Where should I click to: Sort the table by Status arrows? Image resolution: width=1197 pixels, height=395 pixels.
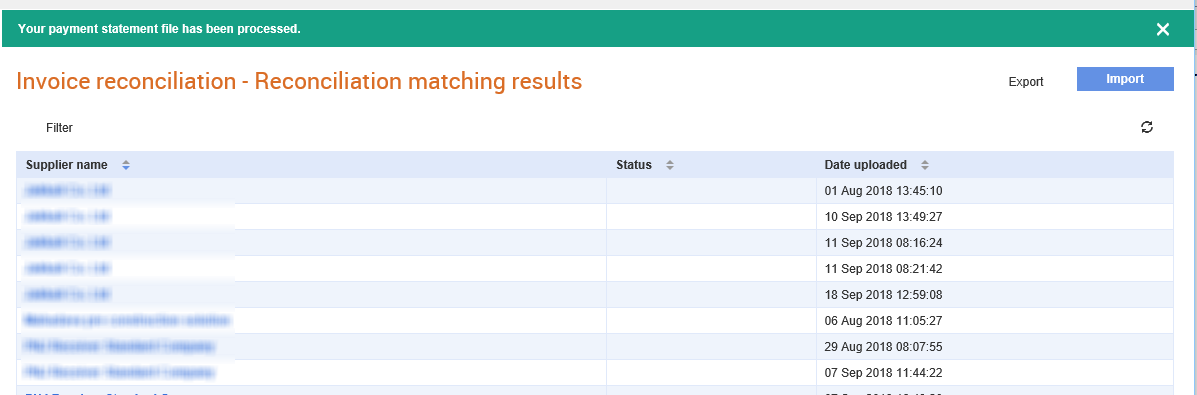669,165
